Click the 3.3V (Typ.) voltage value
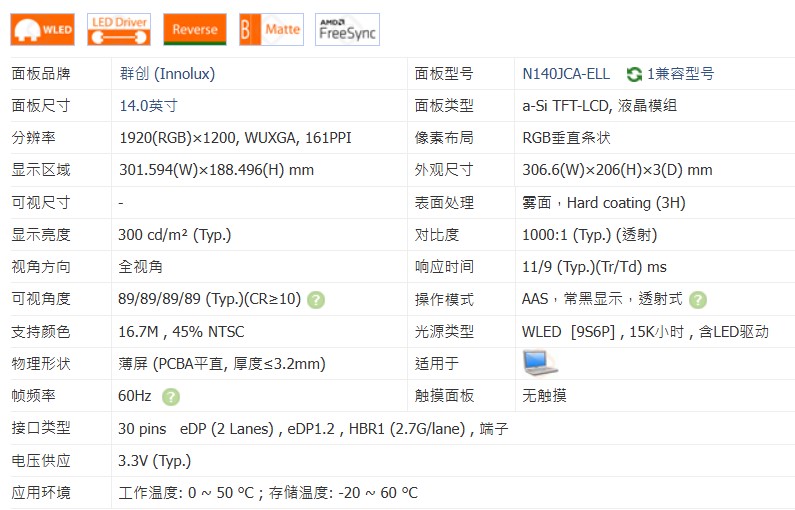795x510 pixels. [154, 461]
